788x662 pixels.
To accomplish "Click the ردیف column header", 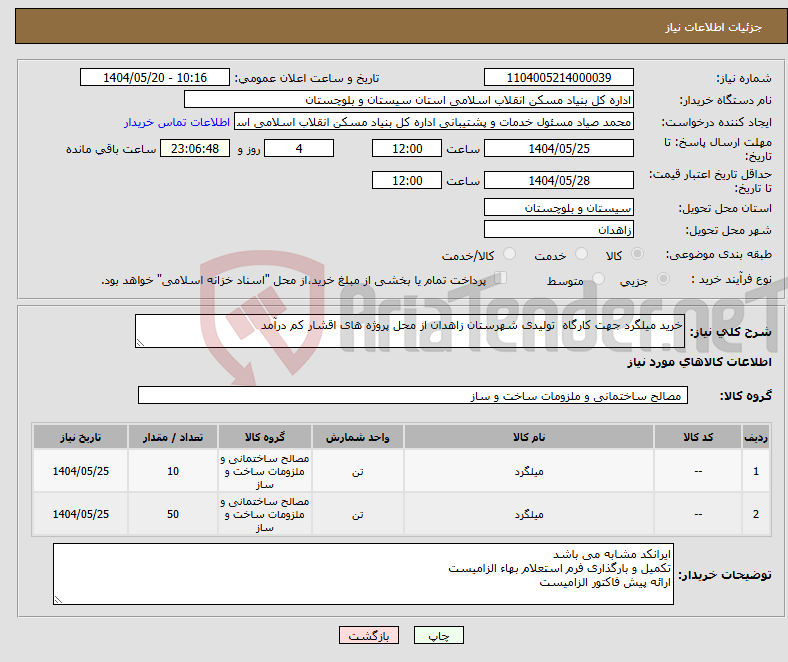I will pos(755,437).
